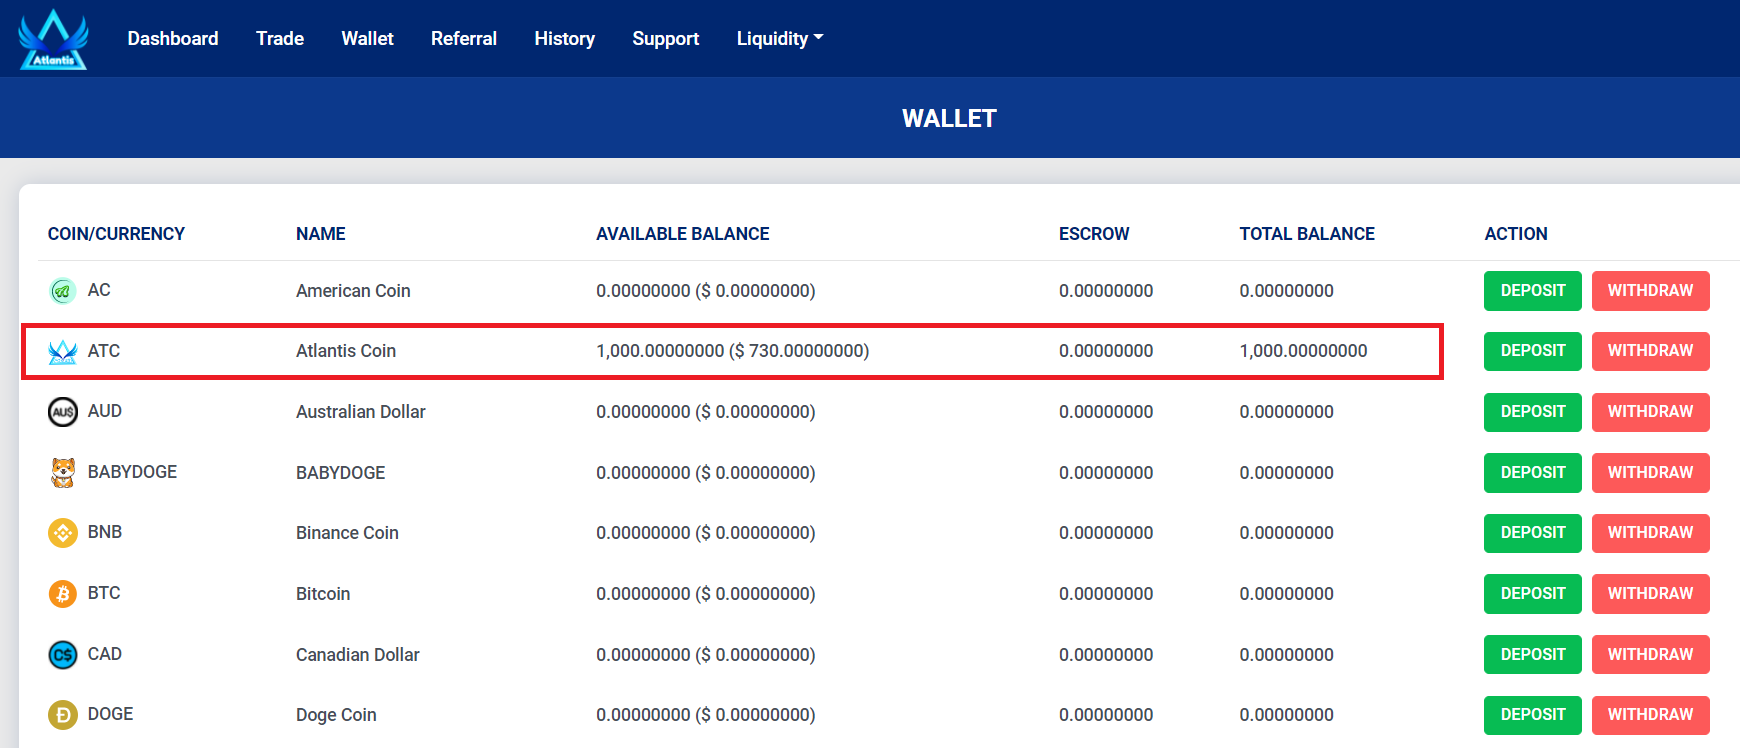Viewport: 1740px width, 748px height.
Task: Click the DOGE coin icon
Action: (x=62, y=715)
